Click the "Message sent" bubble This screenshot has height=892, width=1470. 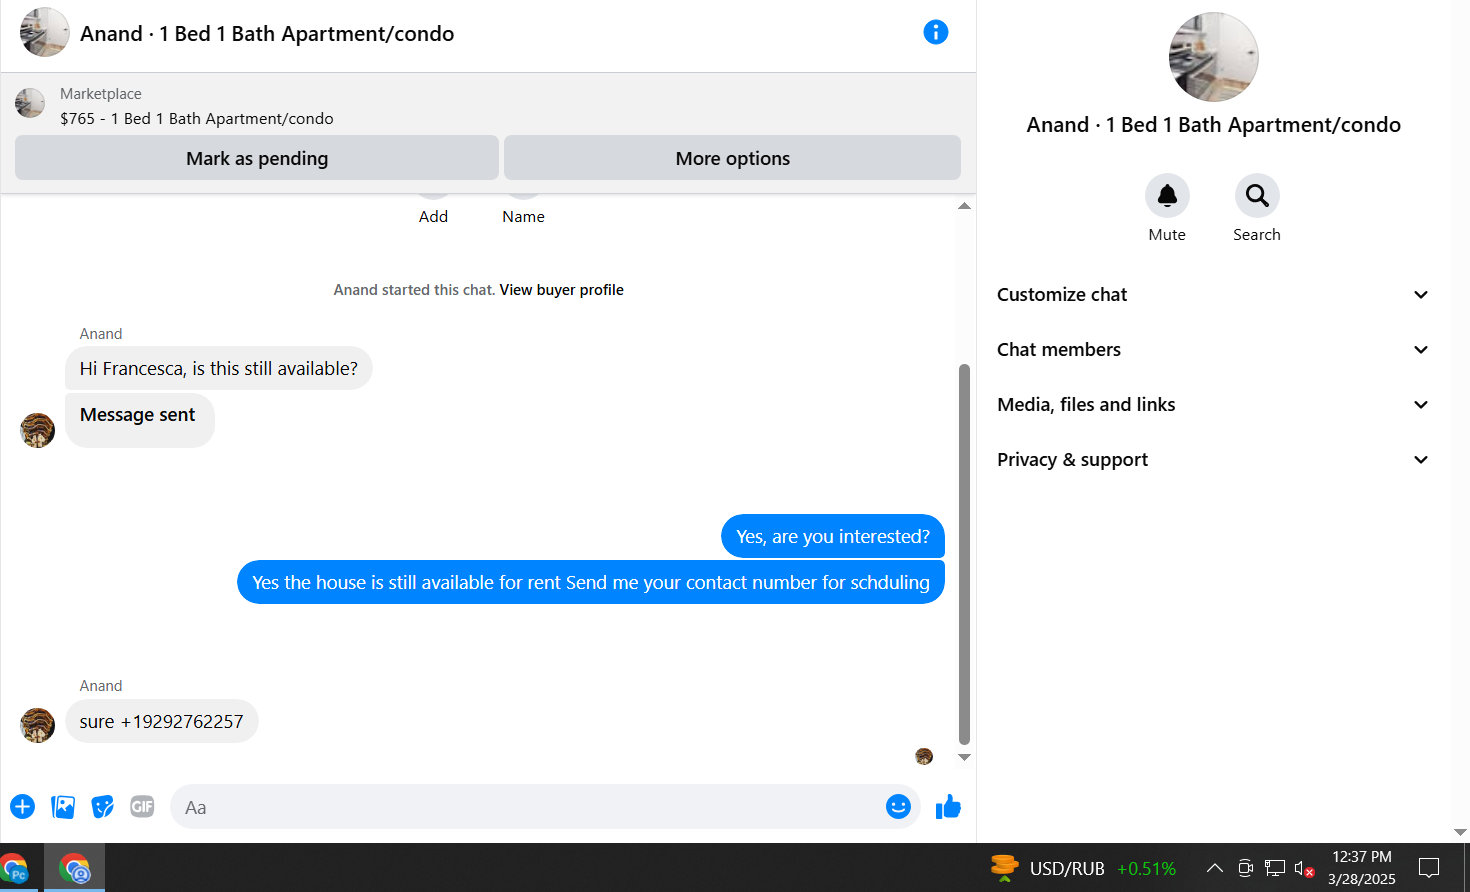coord(139,420)
